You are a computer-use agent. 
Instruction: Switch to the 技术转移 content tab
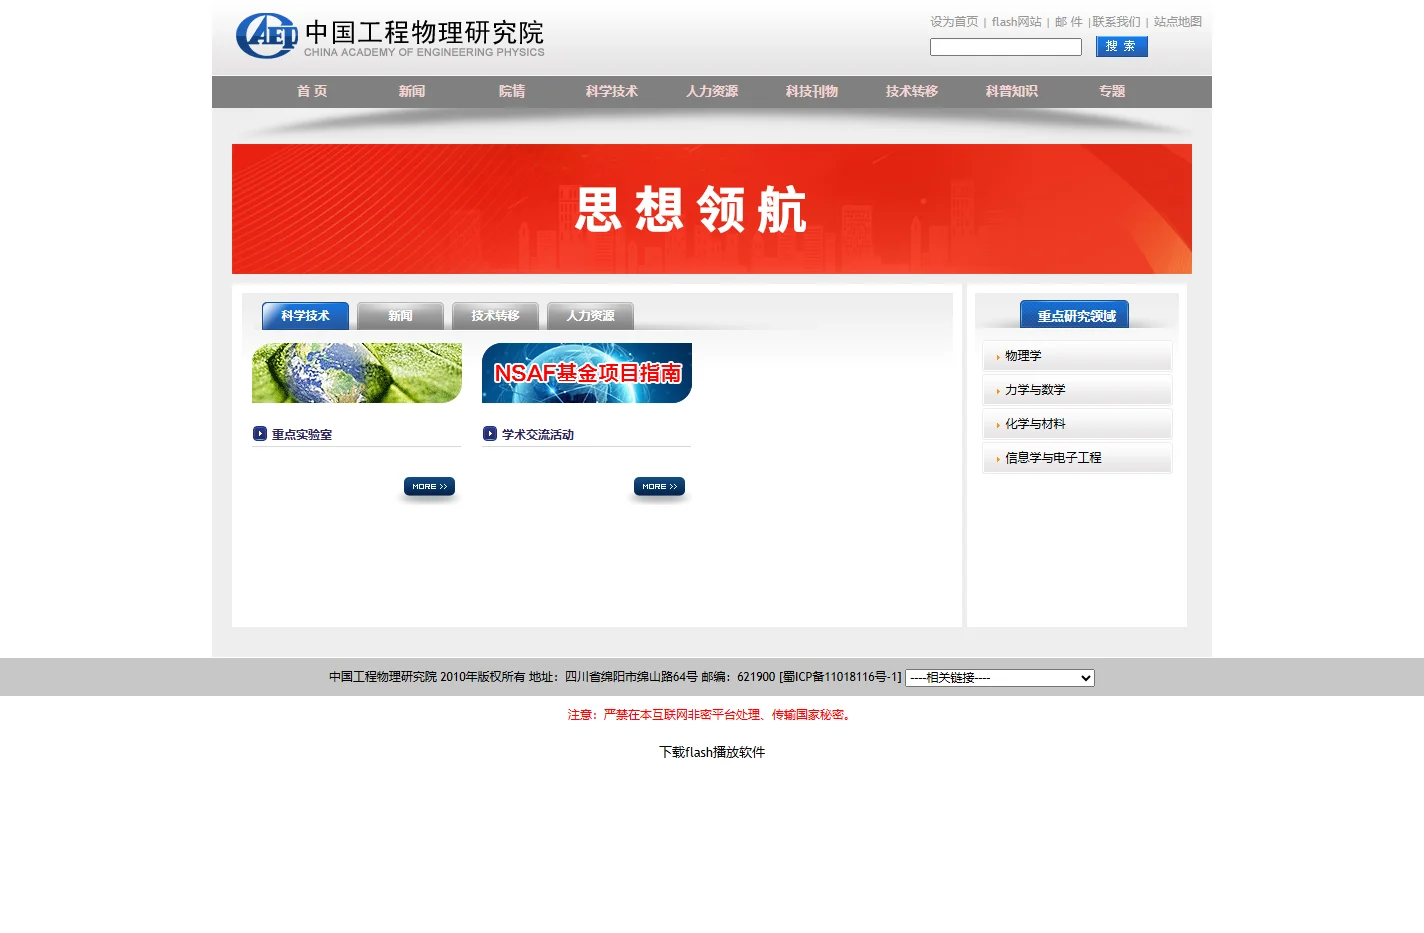[x=495, y=316]
